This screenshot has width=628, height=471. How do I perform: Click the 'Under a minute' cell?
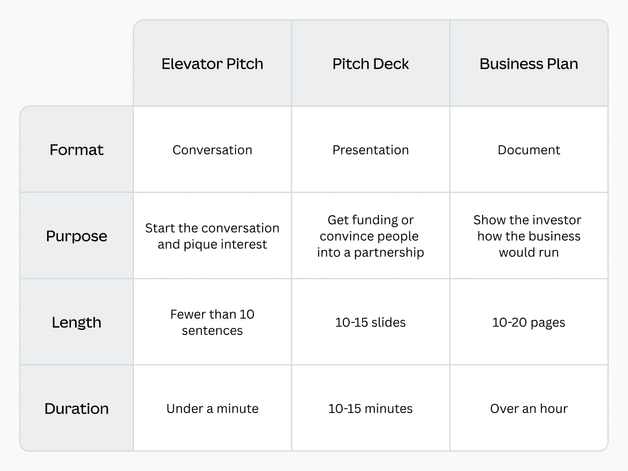pyautogui.click(x=212, y=408)
